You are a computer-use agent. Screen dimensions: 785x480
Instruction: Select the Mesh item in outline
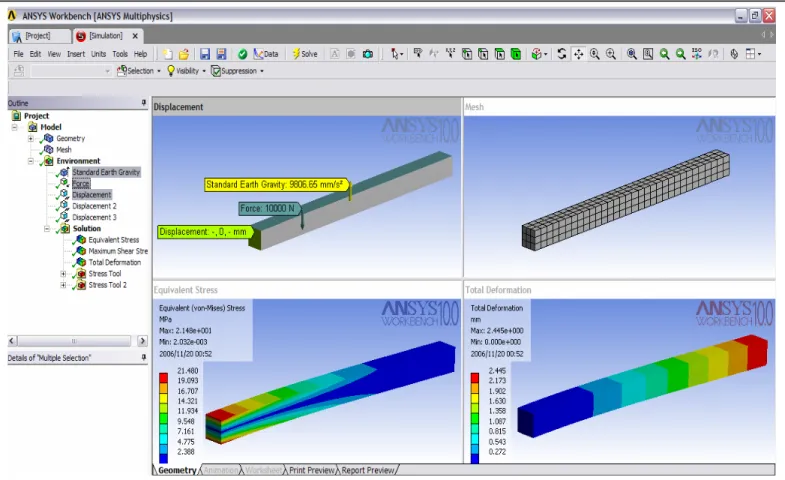coord(64,150)
